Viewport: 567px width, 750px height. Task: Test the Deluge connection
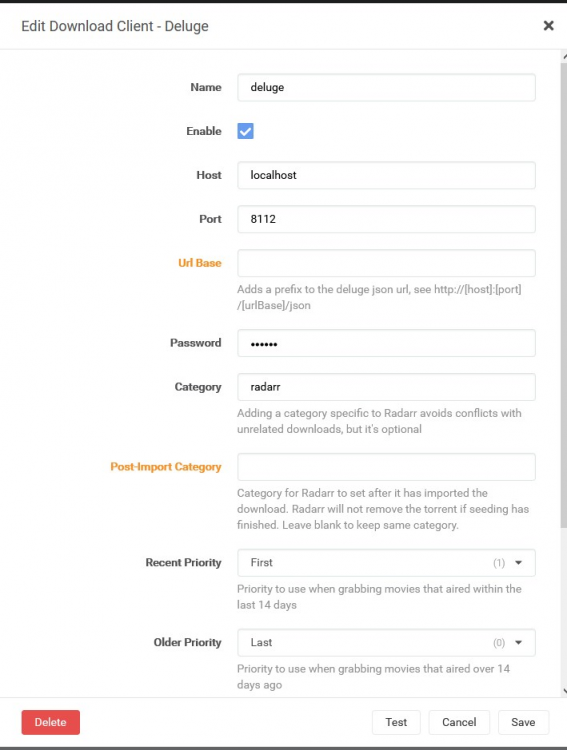[396, 722]
